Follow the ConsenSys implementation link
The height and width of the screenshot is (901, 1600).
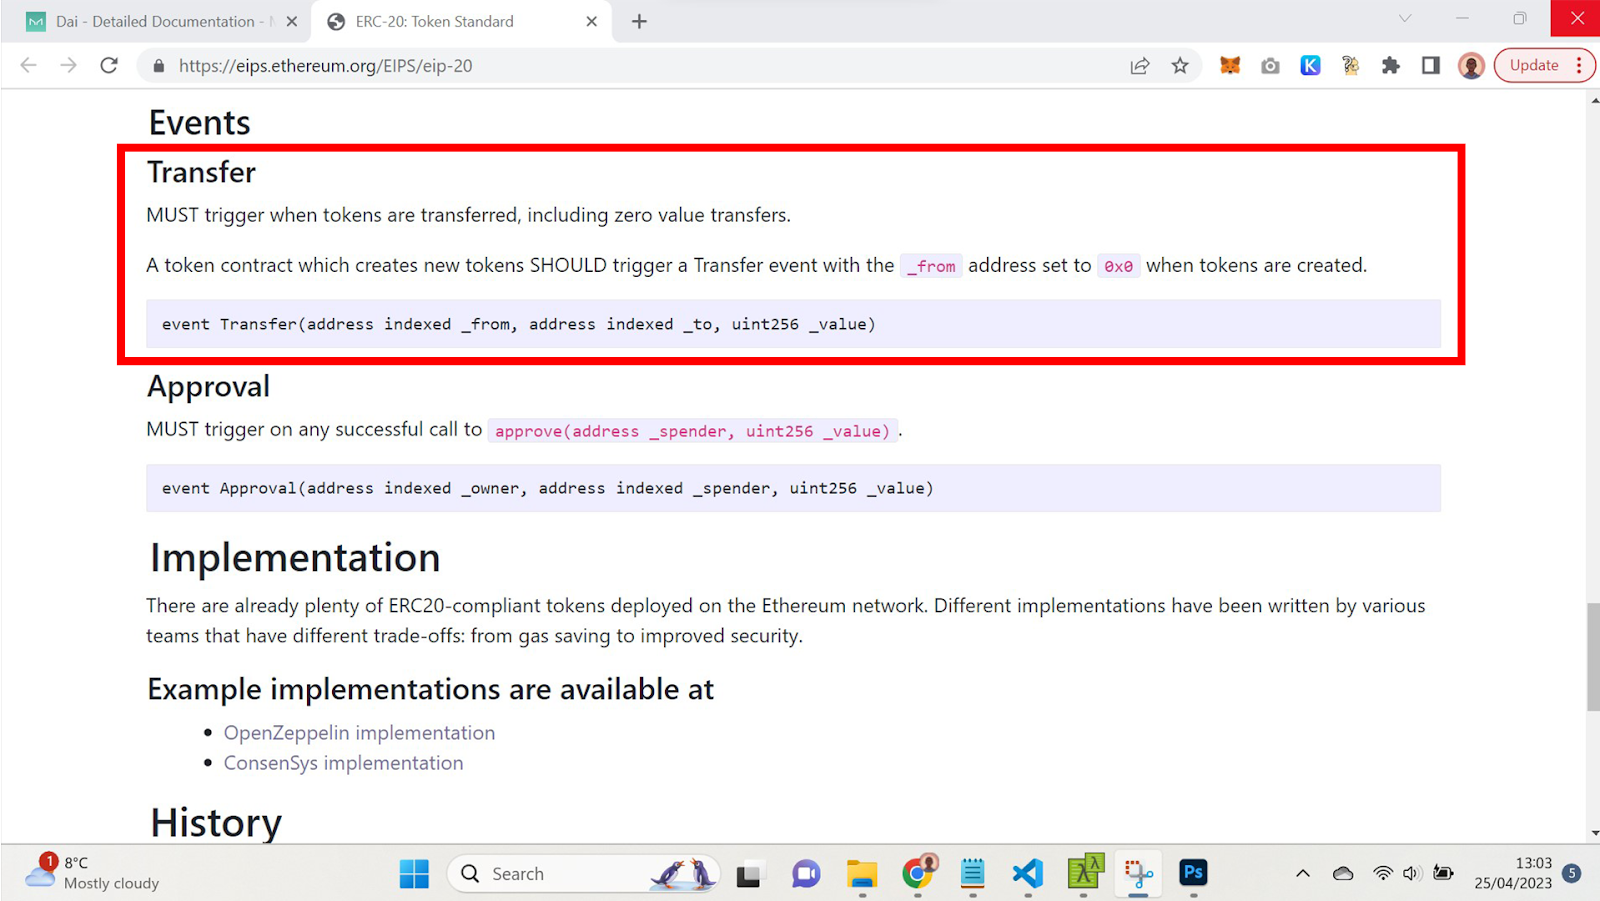[343, 763]
